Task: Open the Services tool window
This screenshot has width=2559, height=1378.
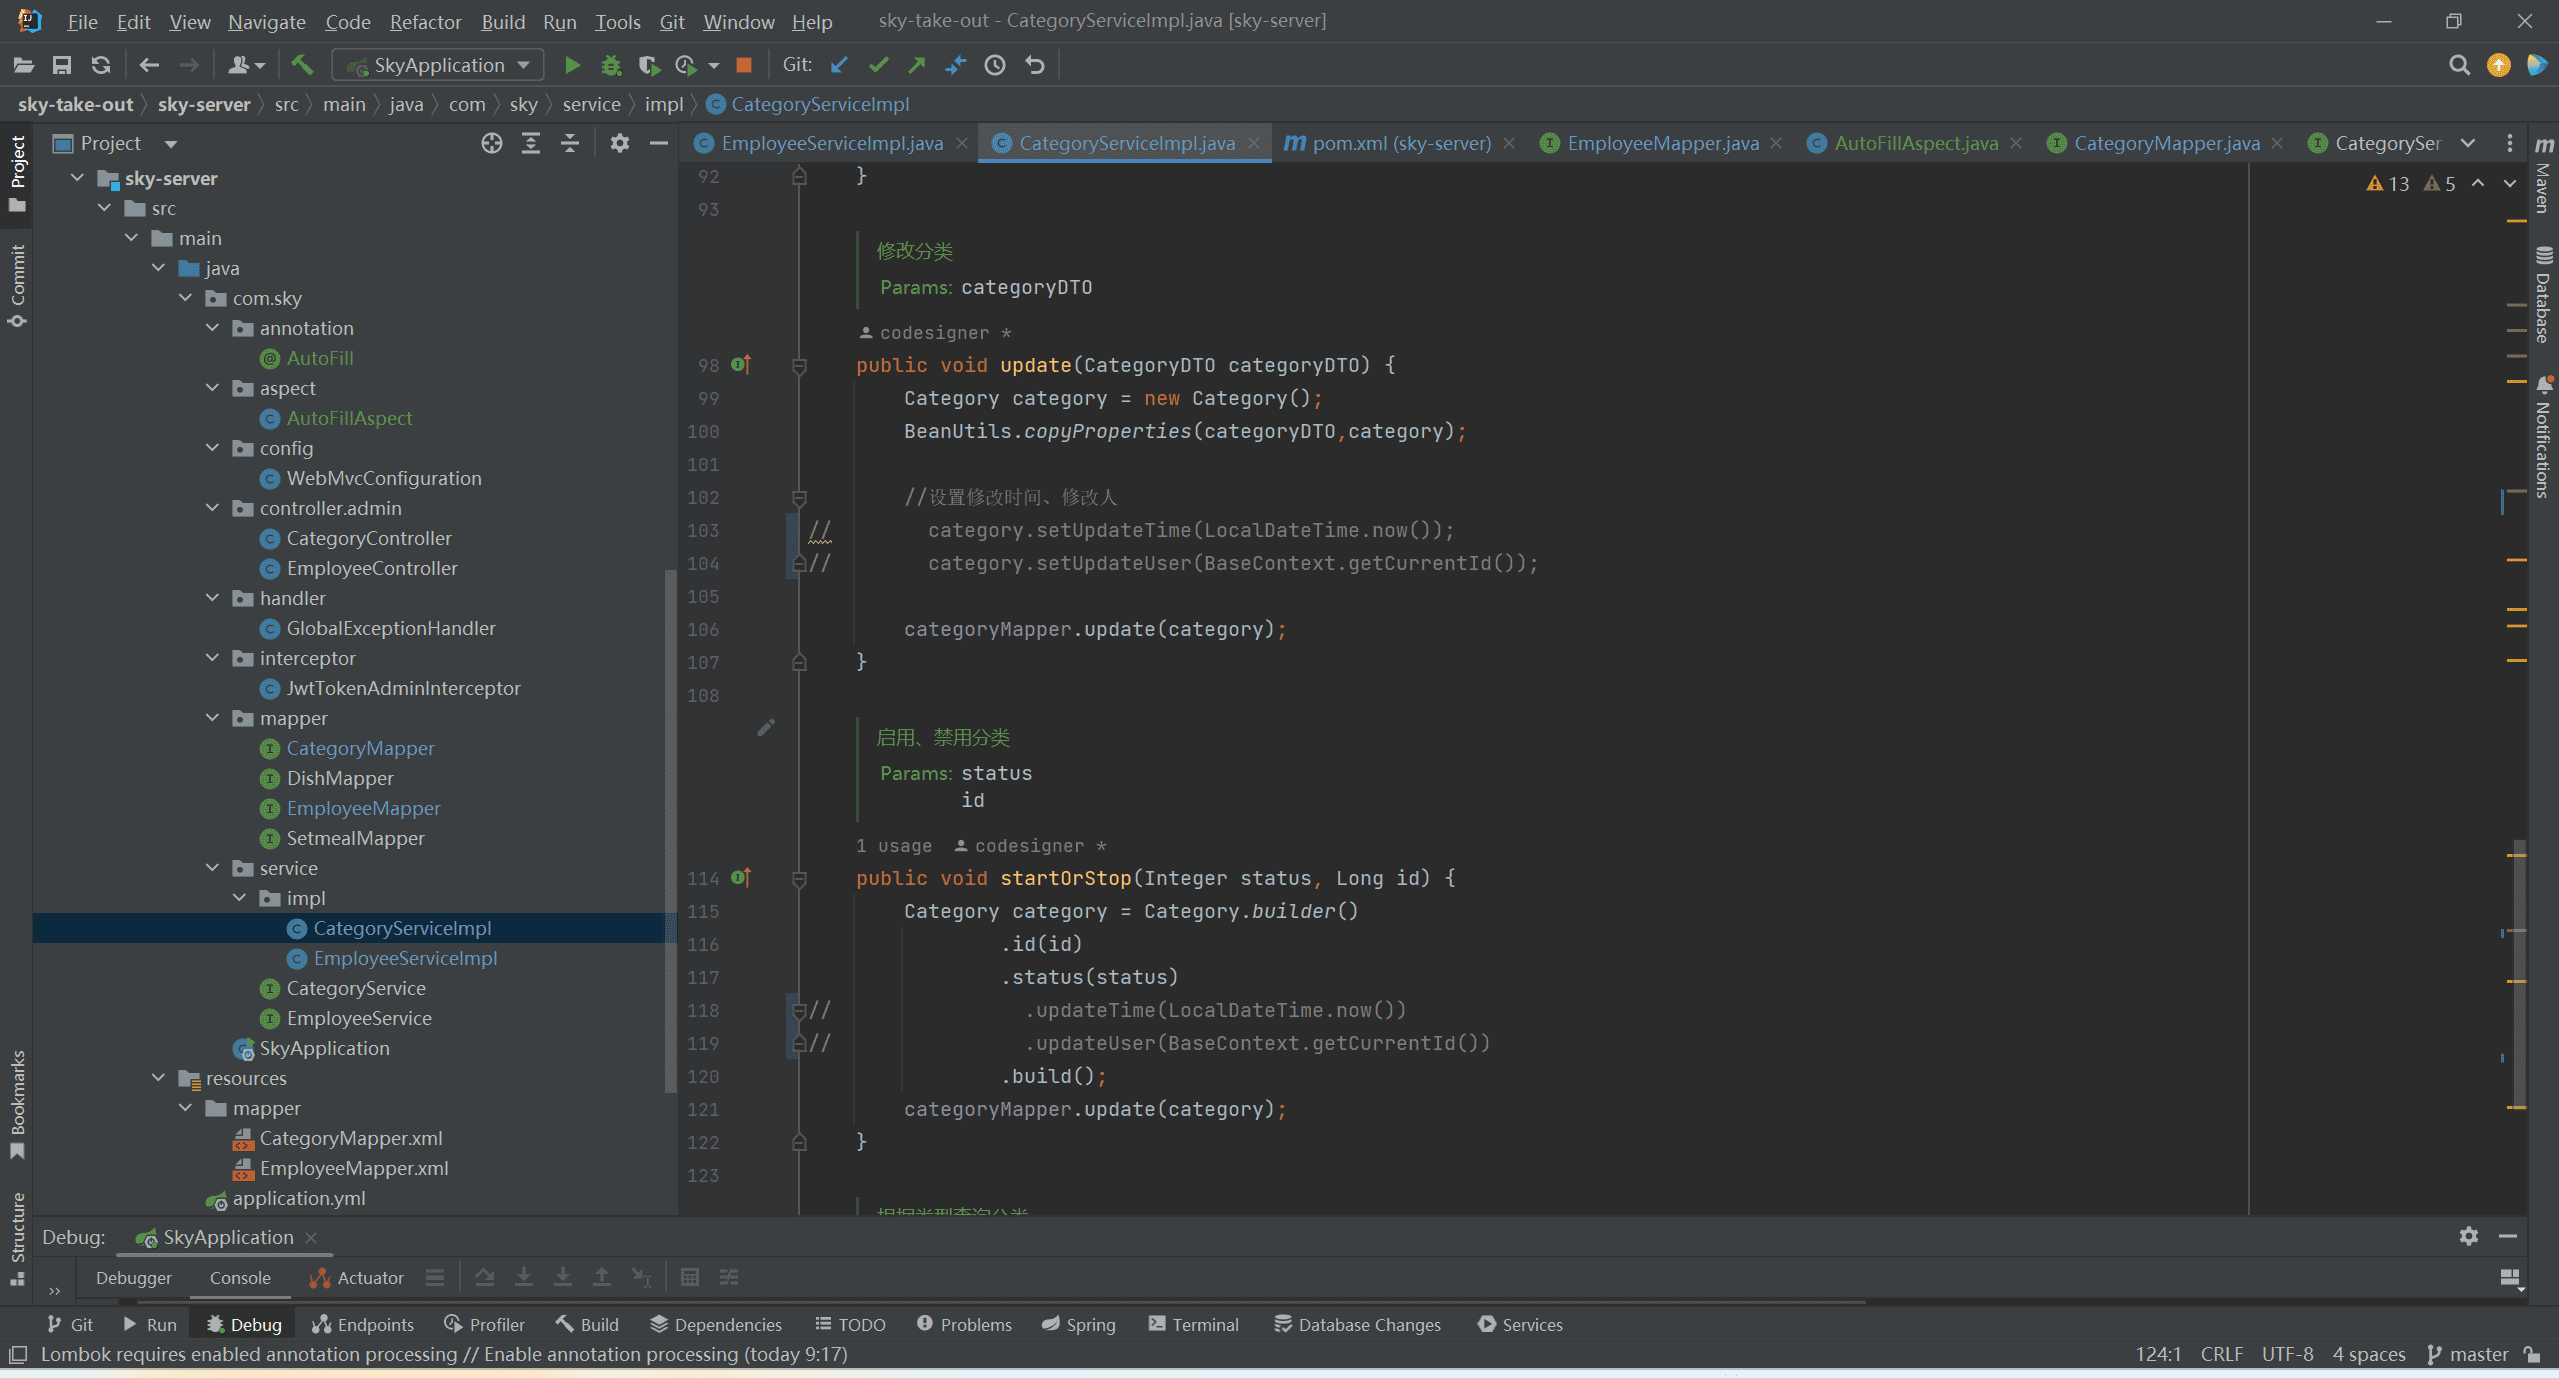Action: [x=1519, y=1324]
